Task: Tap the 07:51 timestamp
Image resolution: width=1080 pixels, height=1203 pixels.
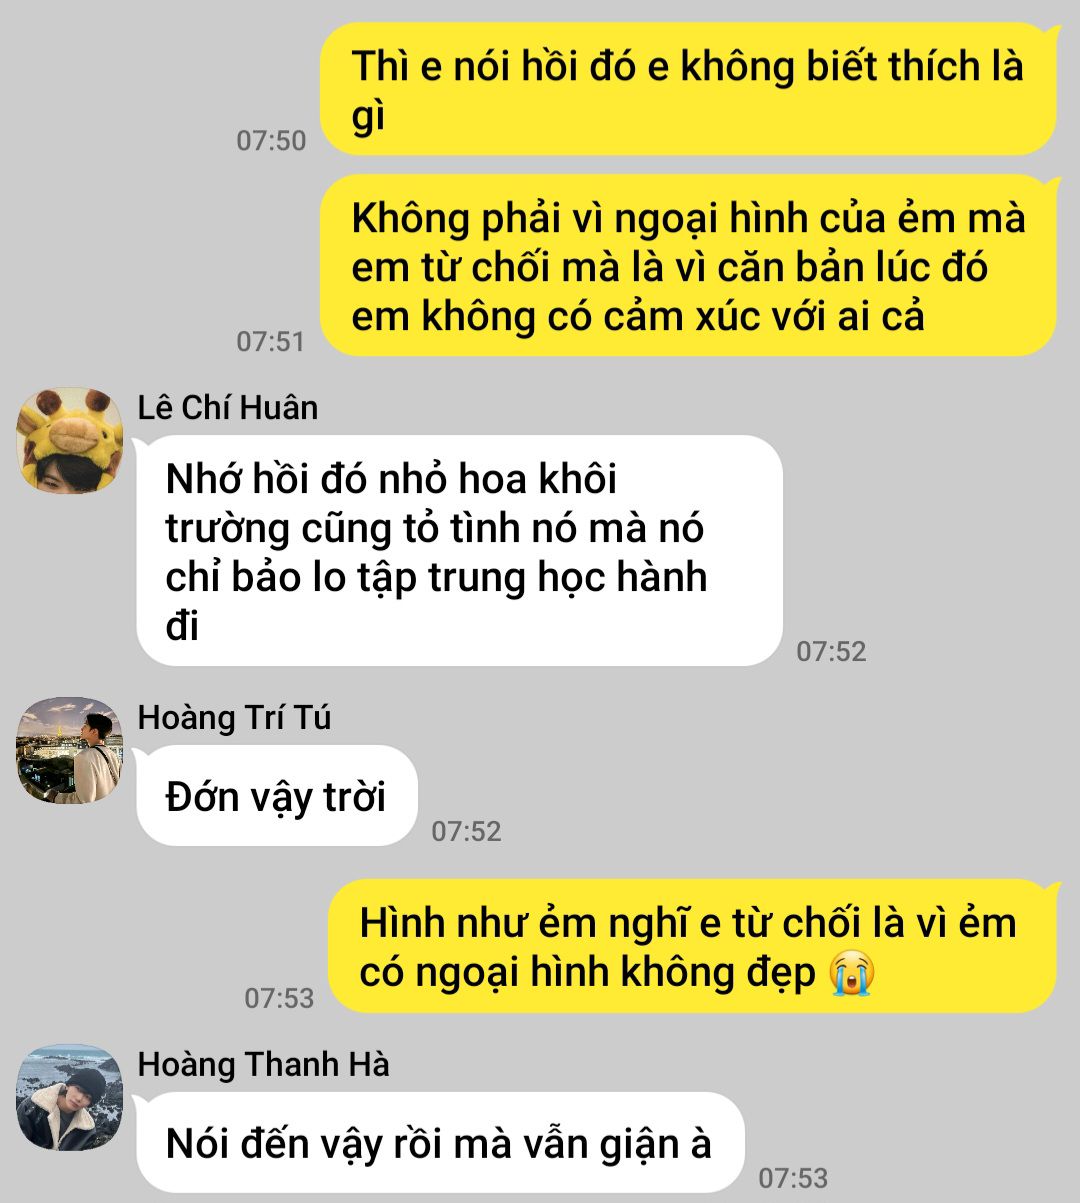Action: pyautogui.click(x=271, y=342)
